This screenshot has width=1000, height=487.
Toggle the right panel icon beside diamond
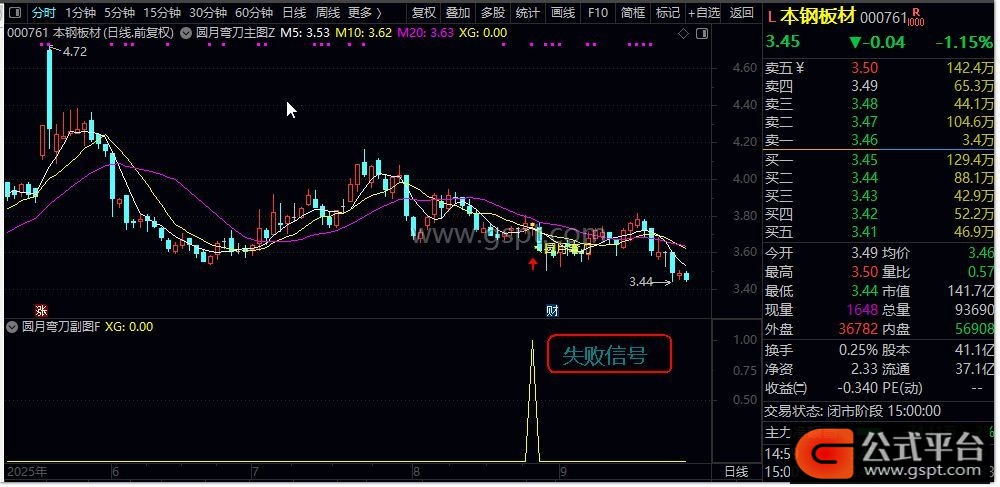pos(702,34)
